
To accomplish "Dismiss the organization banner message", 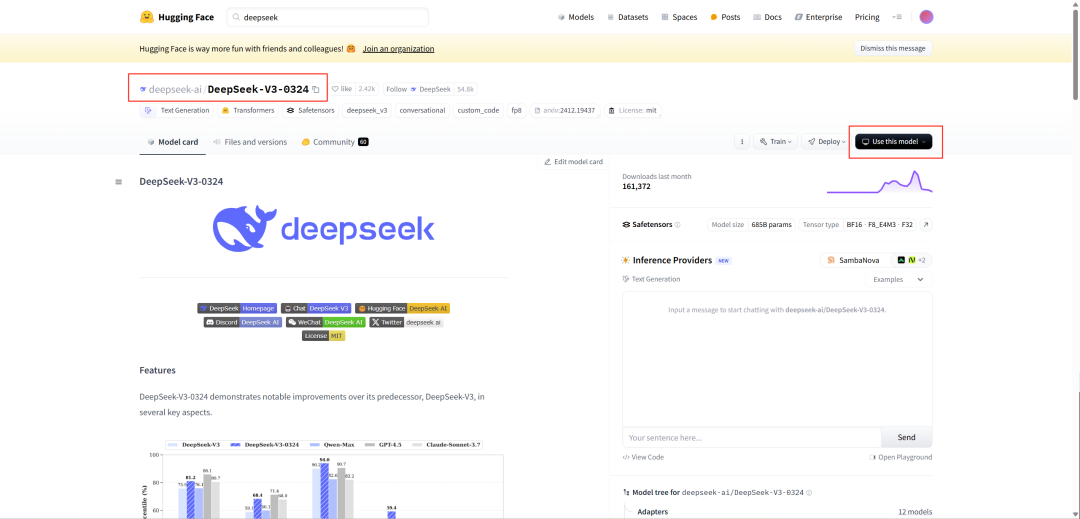I will coord(893,48).
